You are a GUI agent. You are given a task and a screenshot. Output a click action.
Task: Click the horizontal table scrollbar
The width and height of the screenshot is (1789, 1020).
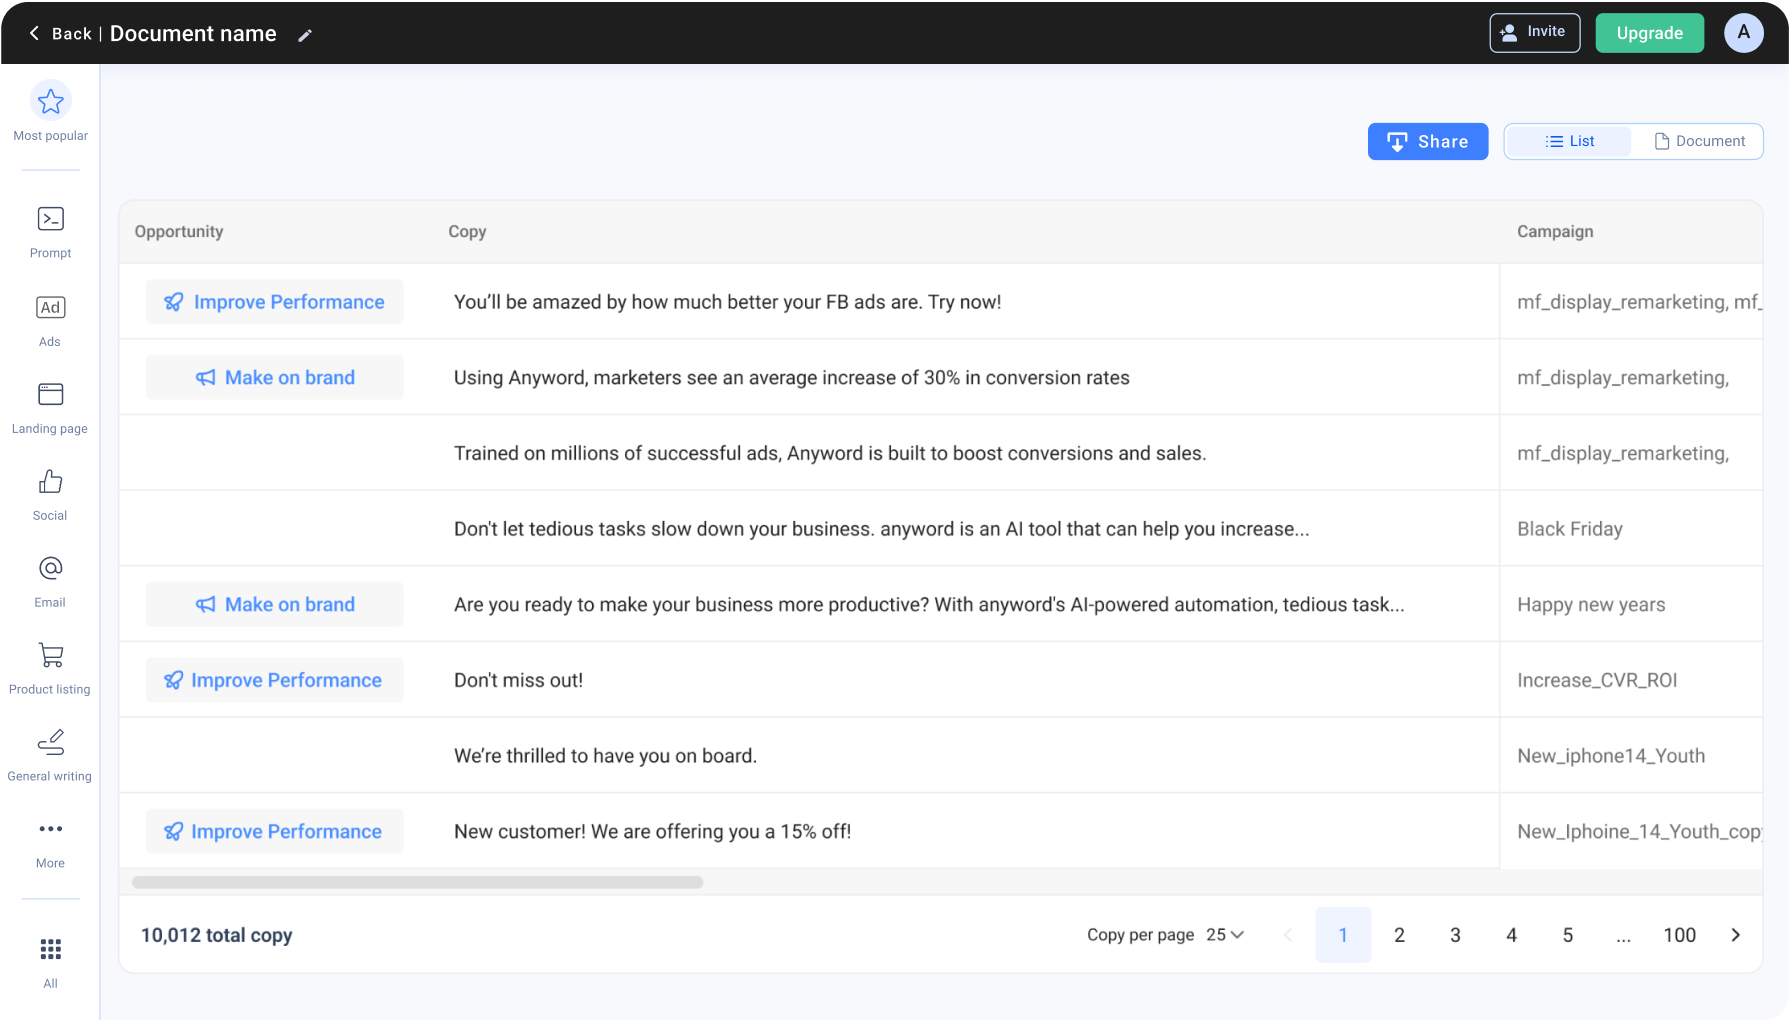pos(417,882)
